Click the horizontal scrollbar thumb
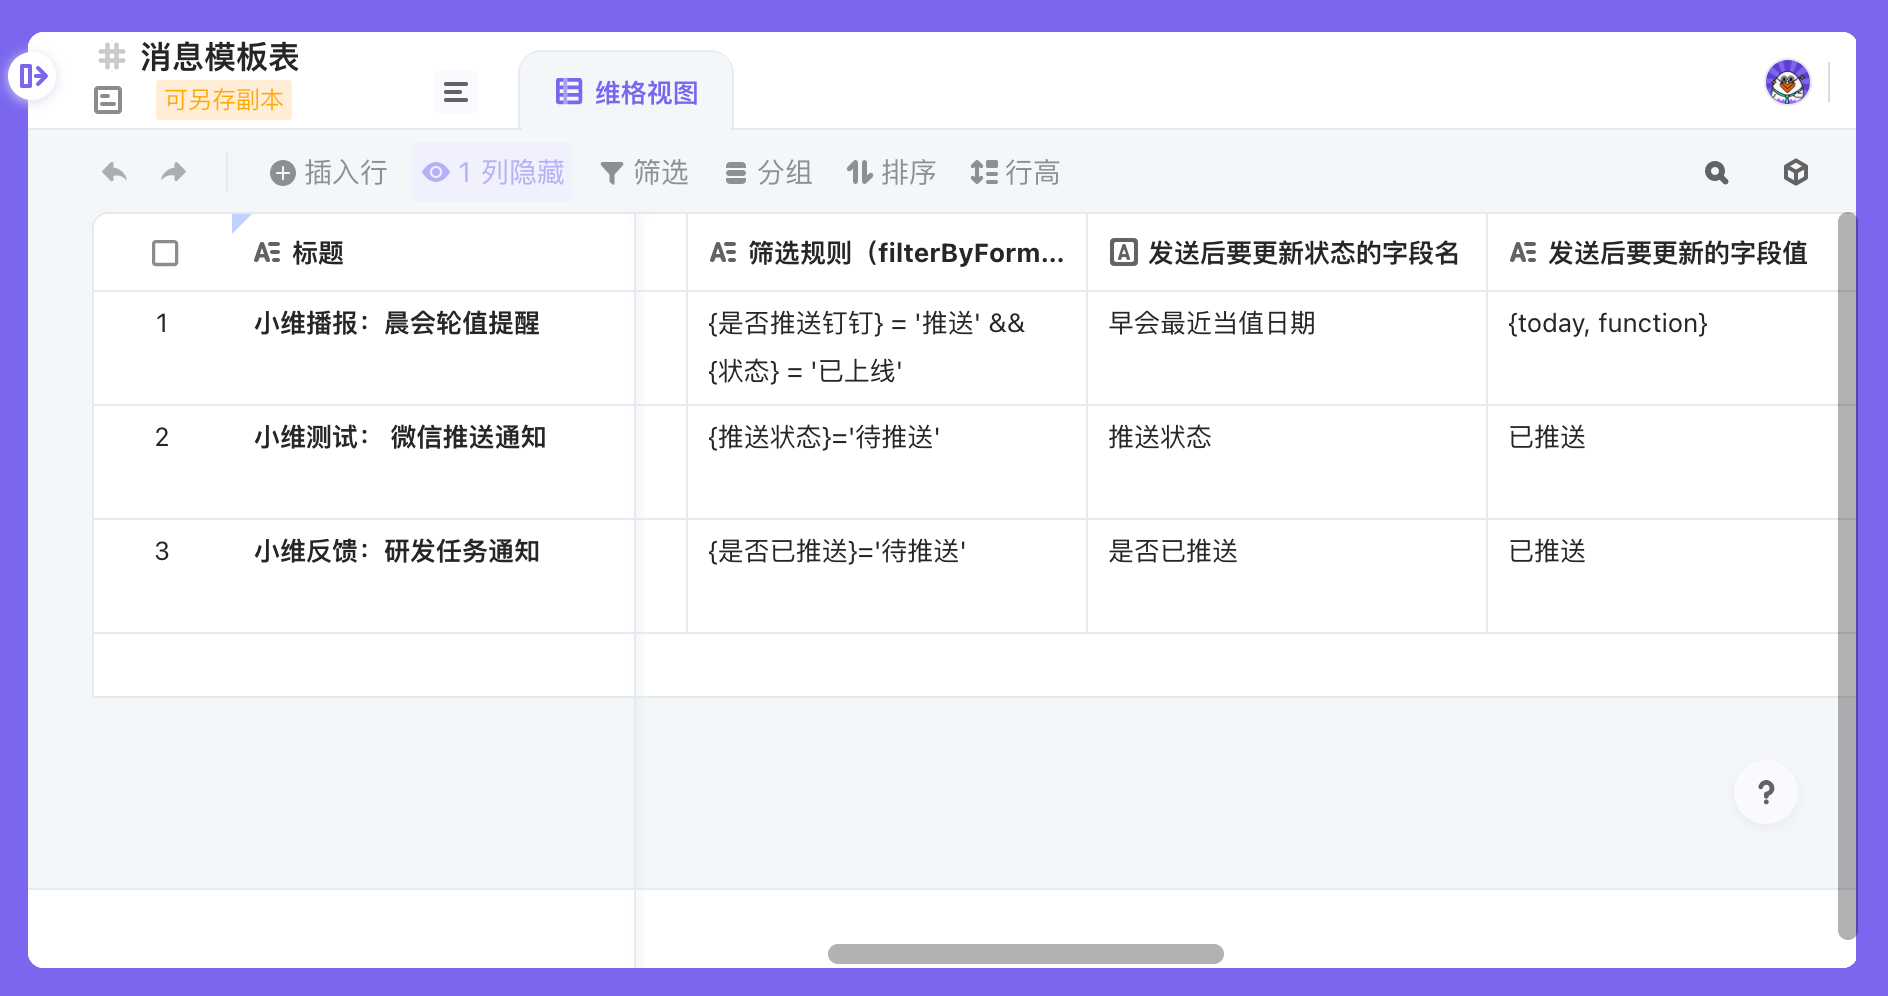This screenshot has height=996, width=1888. pos(1026,954)
